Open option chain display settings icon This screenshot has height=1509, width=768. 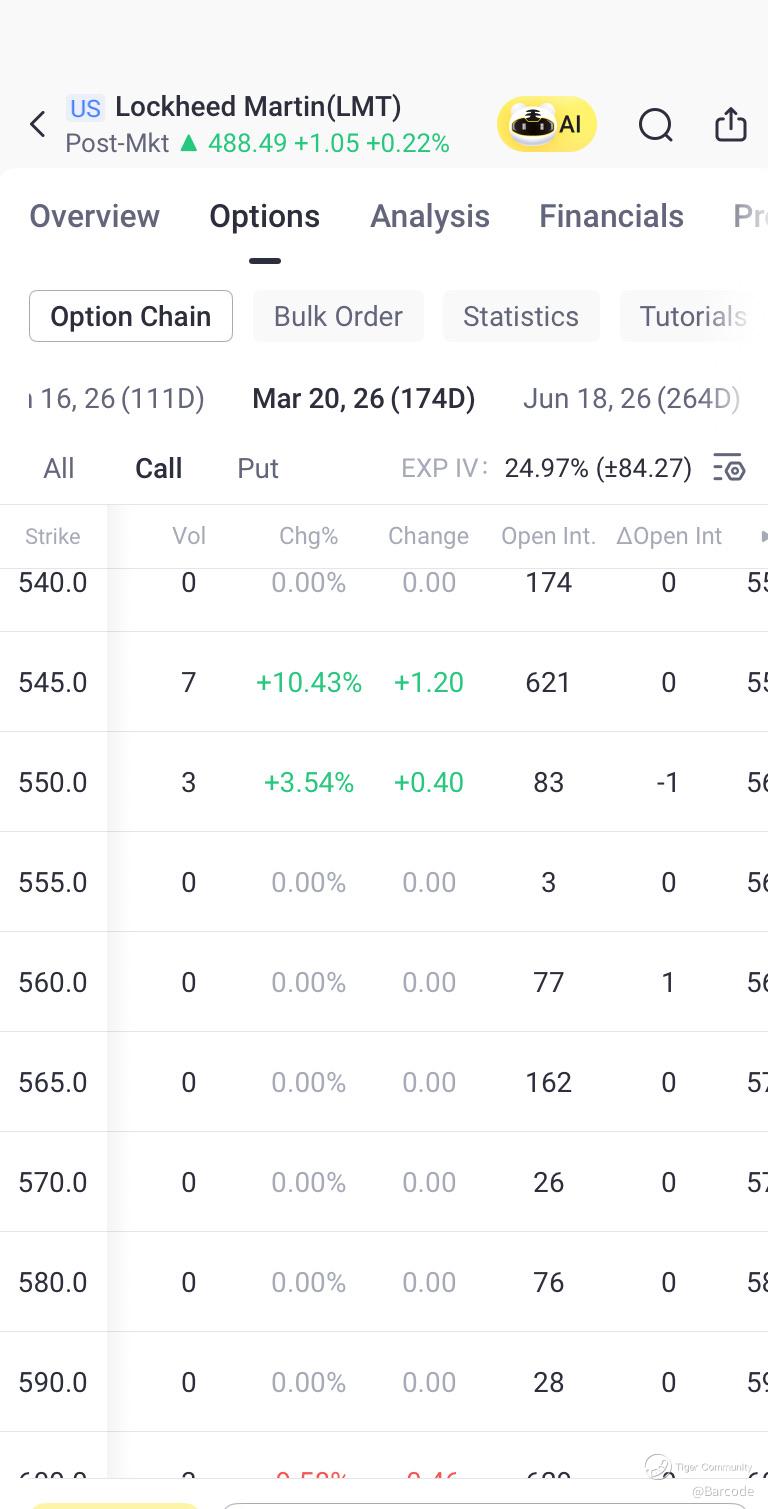click(729, 468)
